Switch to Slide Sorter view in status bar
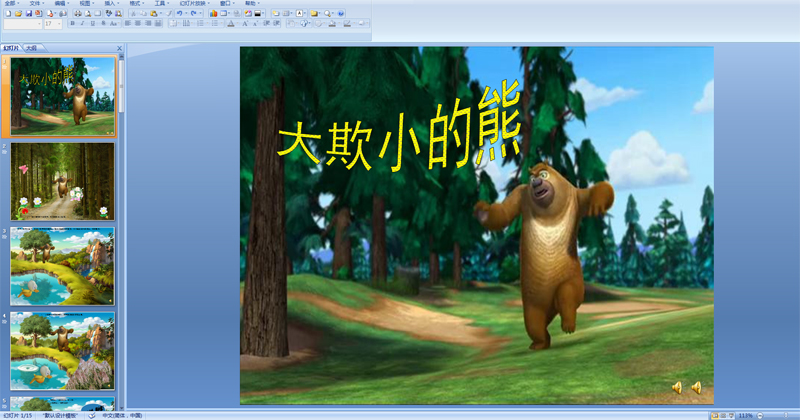800x420 pixels. pyautogui.click(x=723, y=416)
